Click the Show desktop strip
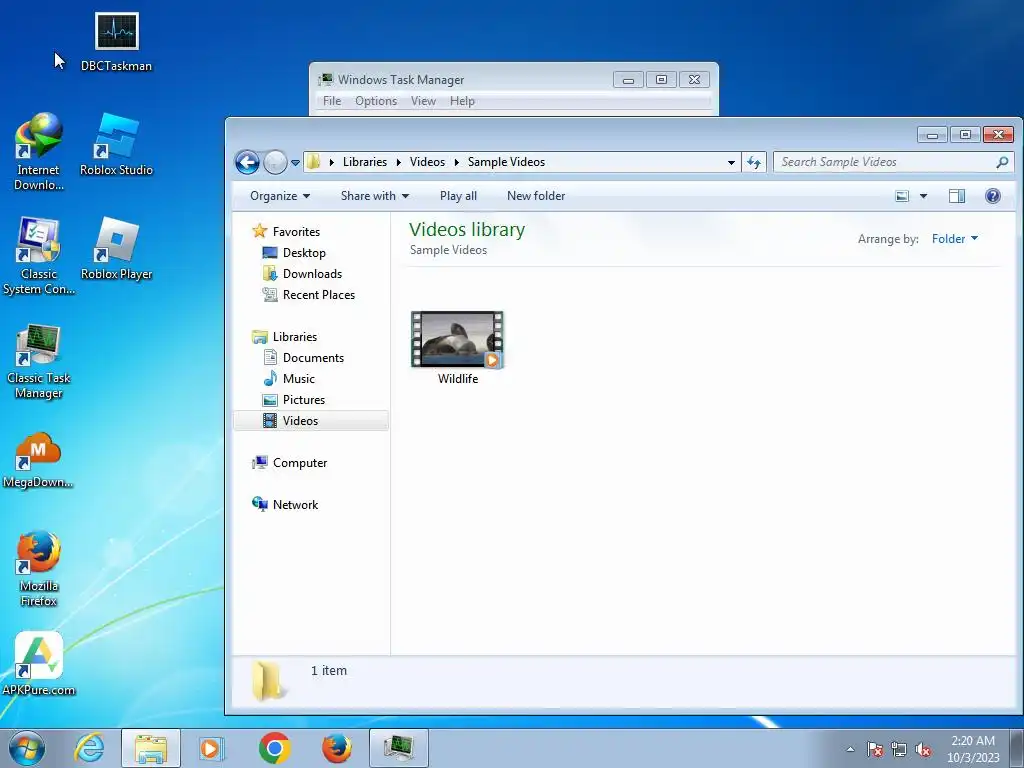1024x768 pixels. pos(1018,748)
